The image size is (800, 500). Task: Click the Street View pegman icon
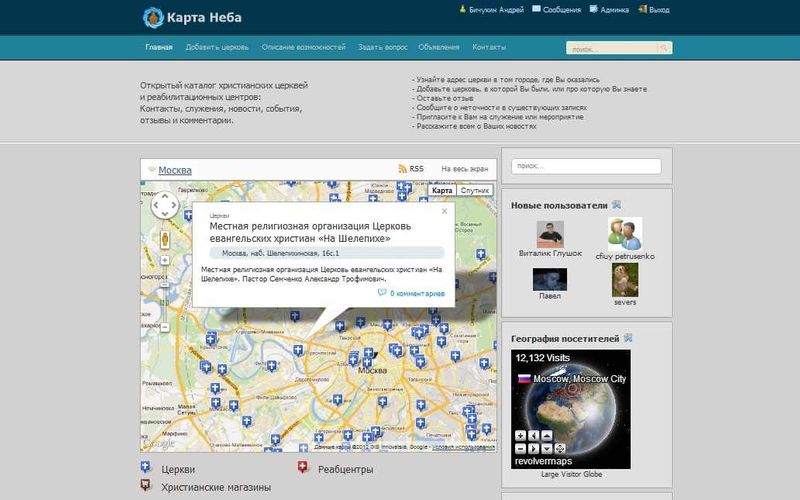pos(165,239)
